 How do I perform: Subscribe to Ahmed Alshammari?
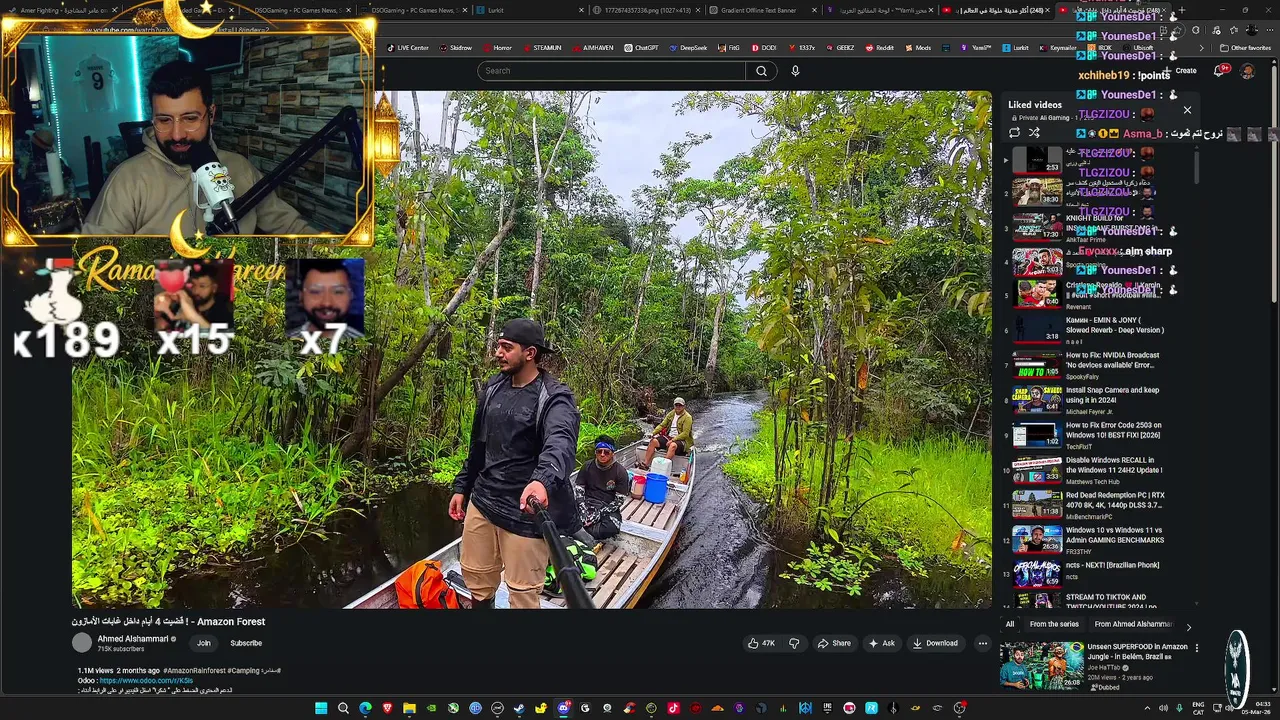tap(246, 643)
